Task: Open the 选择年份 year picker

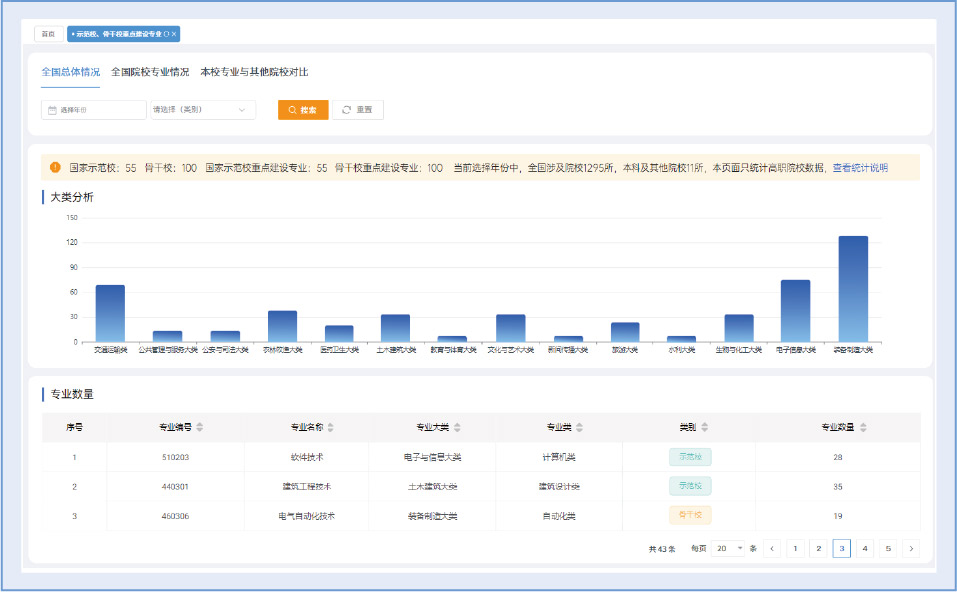Action: 94,110
